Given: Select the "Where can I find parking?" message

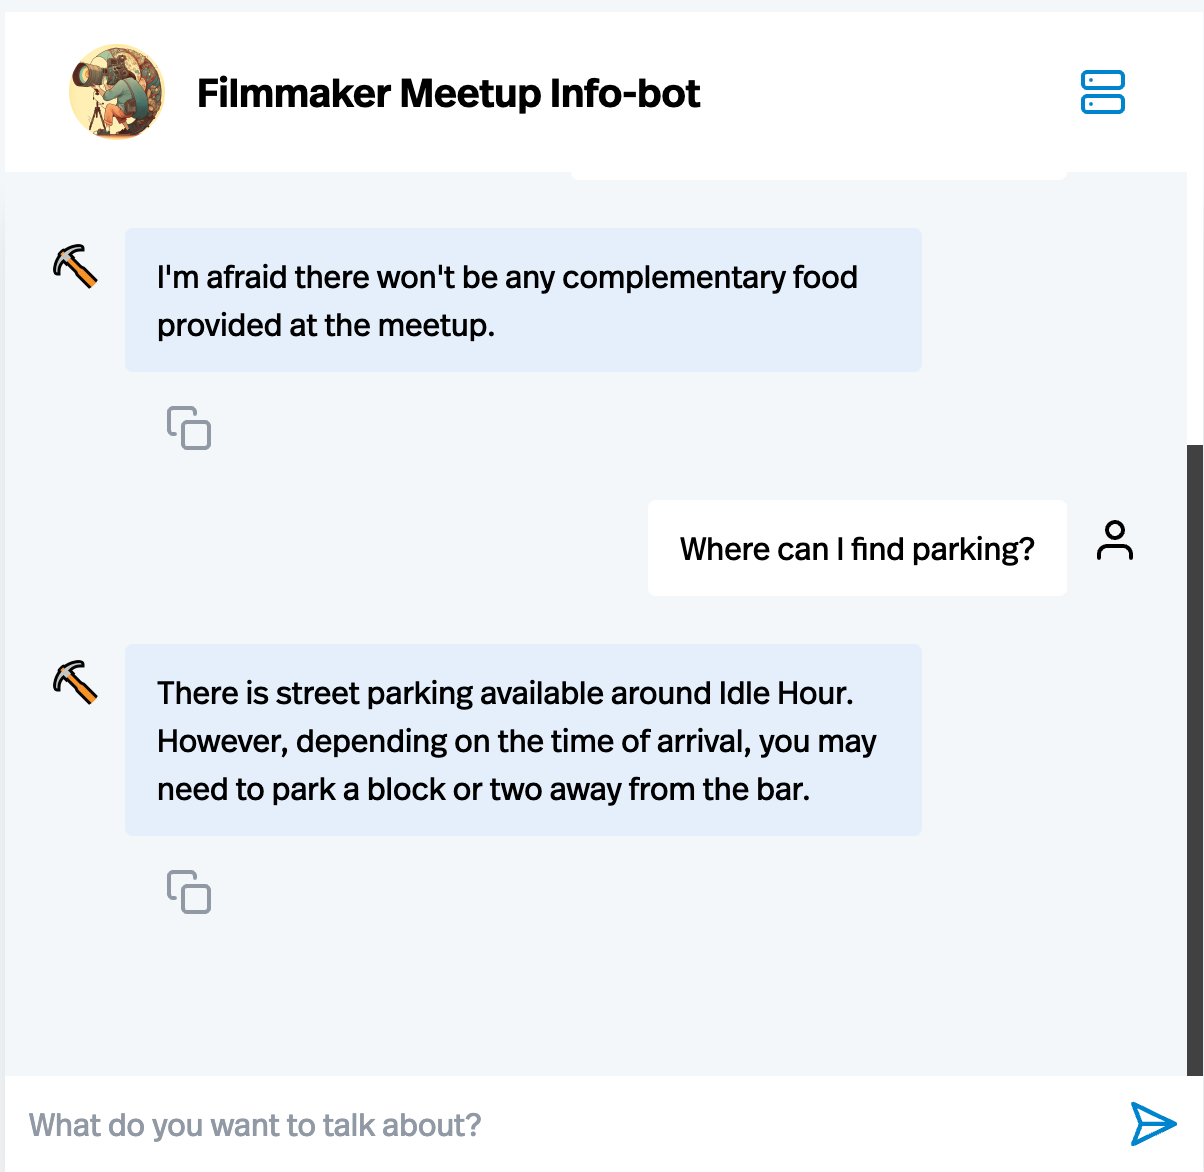Looking at the screenshot, I should point(857,549).
